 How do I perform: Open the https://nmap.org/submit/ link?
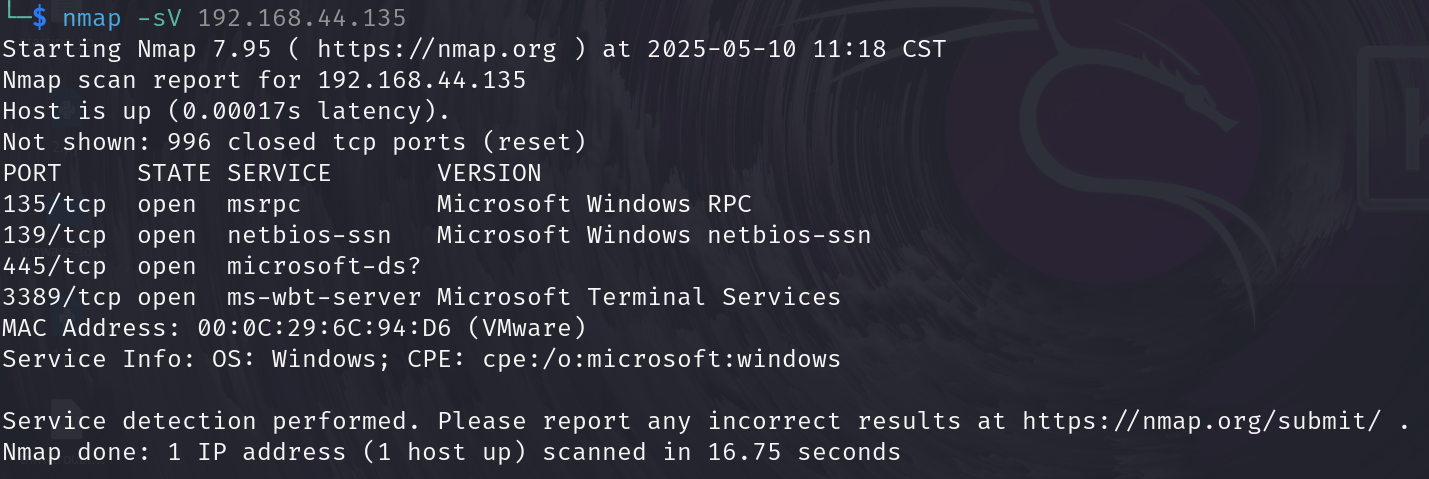1199,421
